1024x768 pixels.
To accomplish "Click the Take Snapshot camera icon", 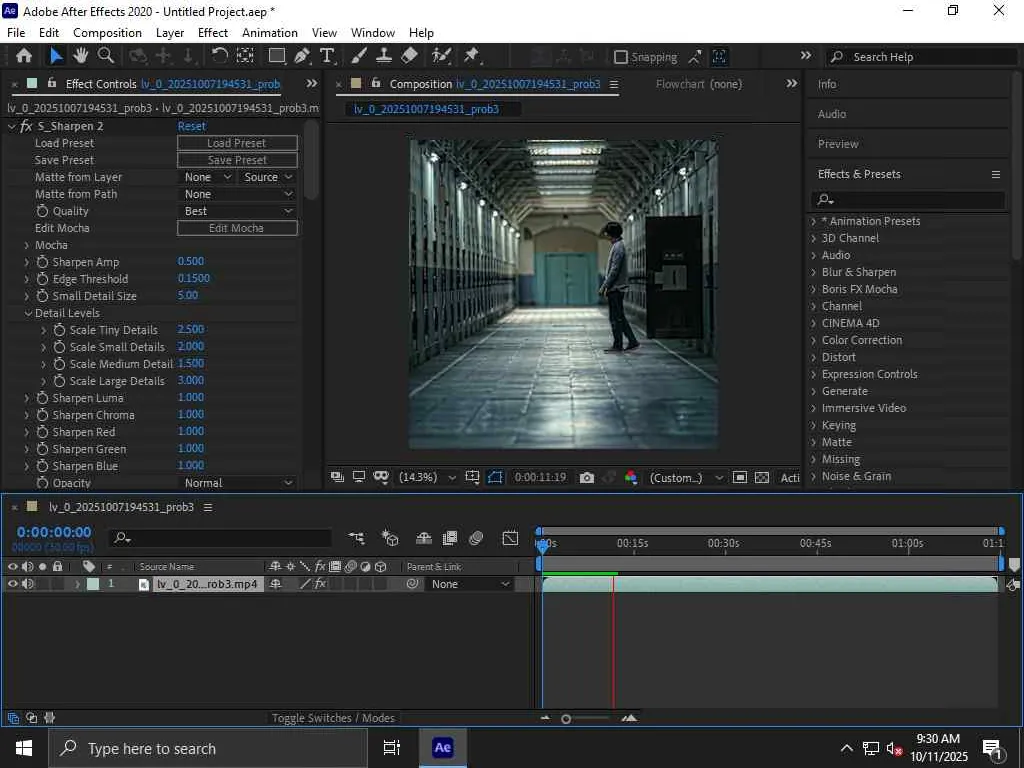I will [587, 478].
